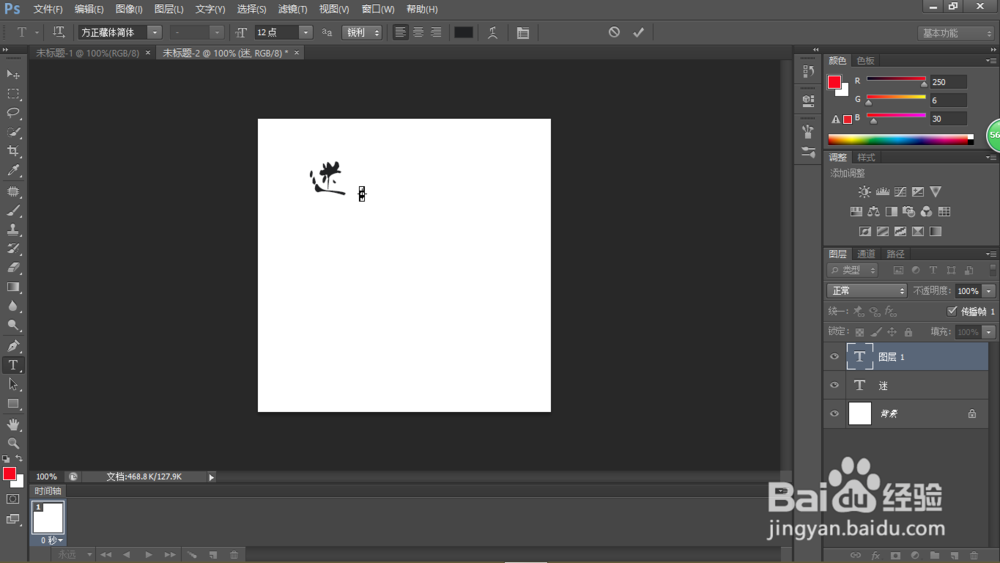Toggle text orientation button
Image resolution: width=1000 pixels, height=563 pixels.
[x=59, y=32]
